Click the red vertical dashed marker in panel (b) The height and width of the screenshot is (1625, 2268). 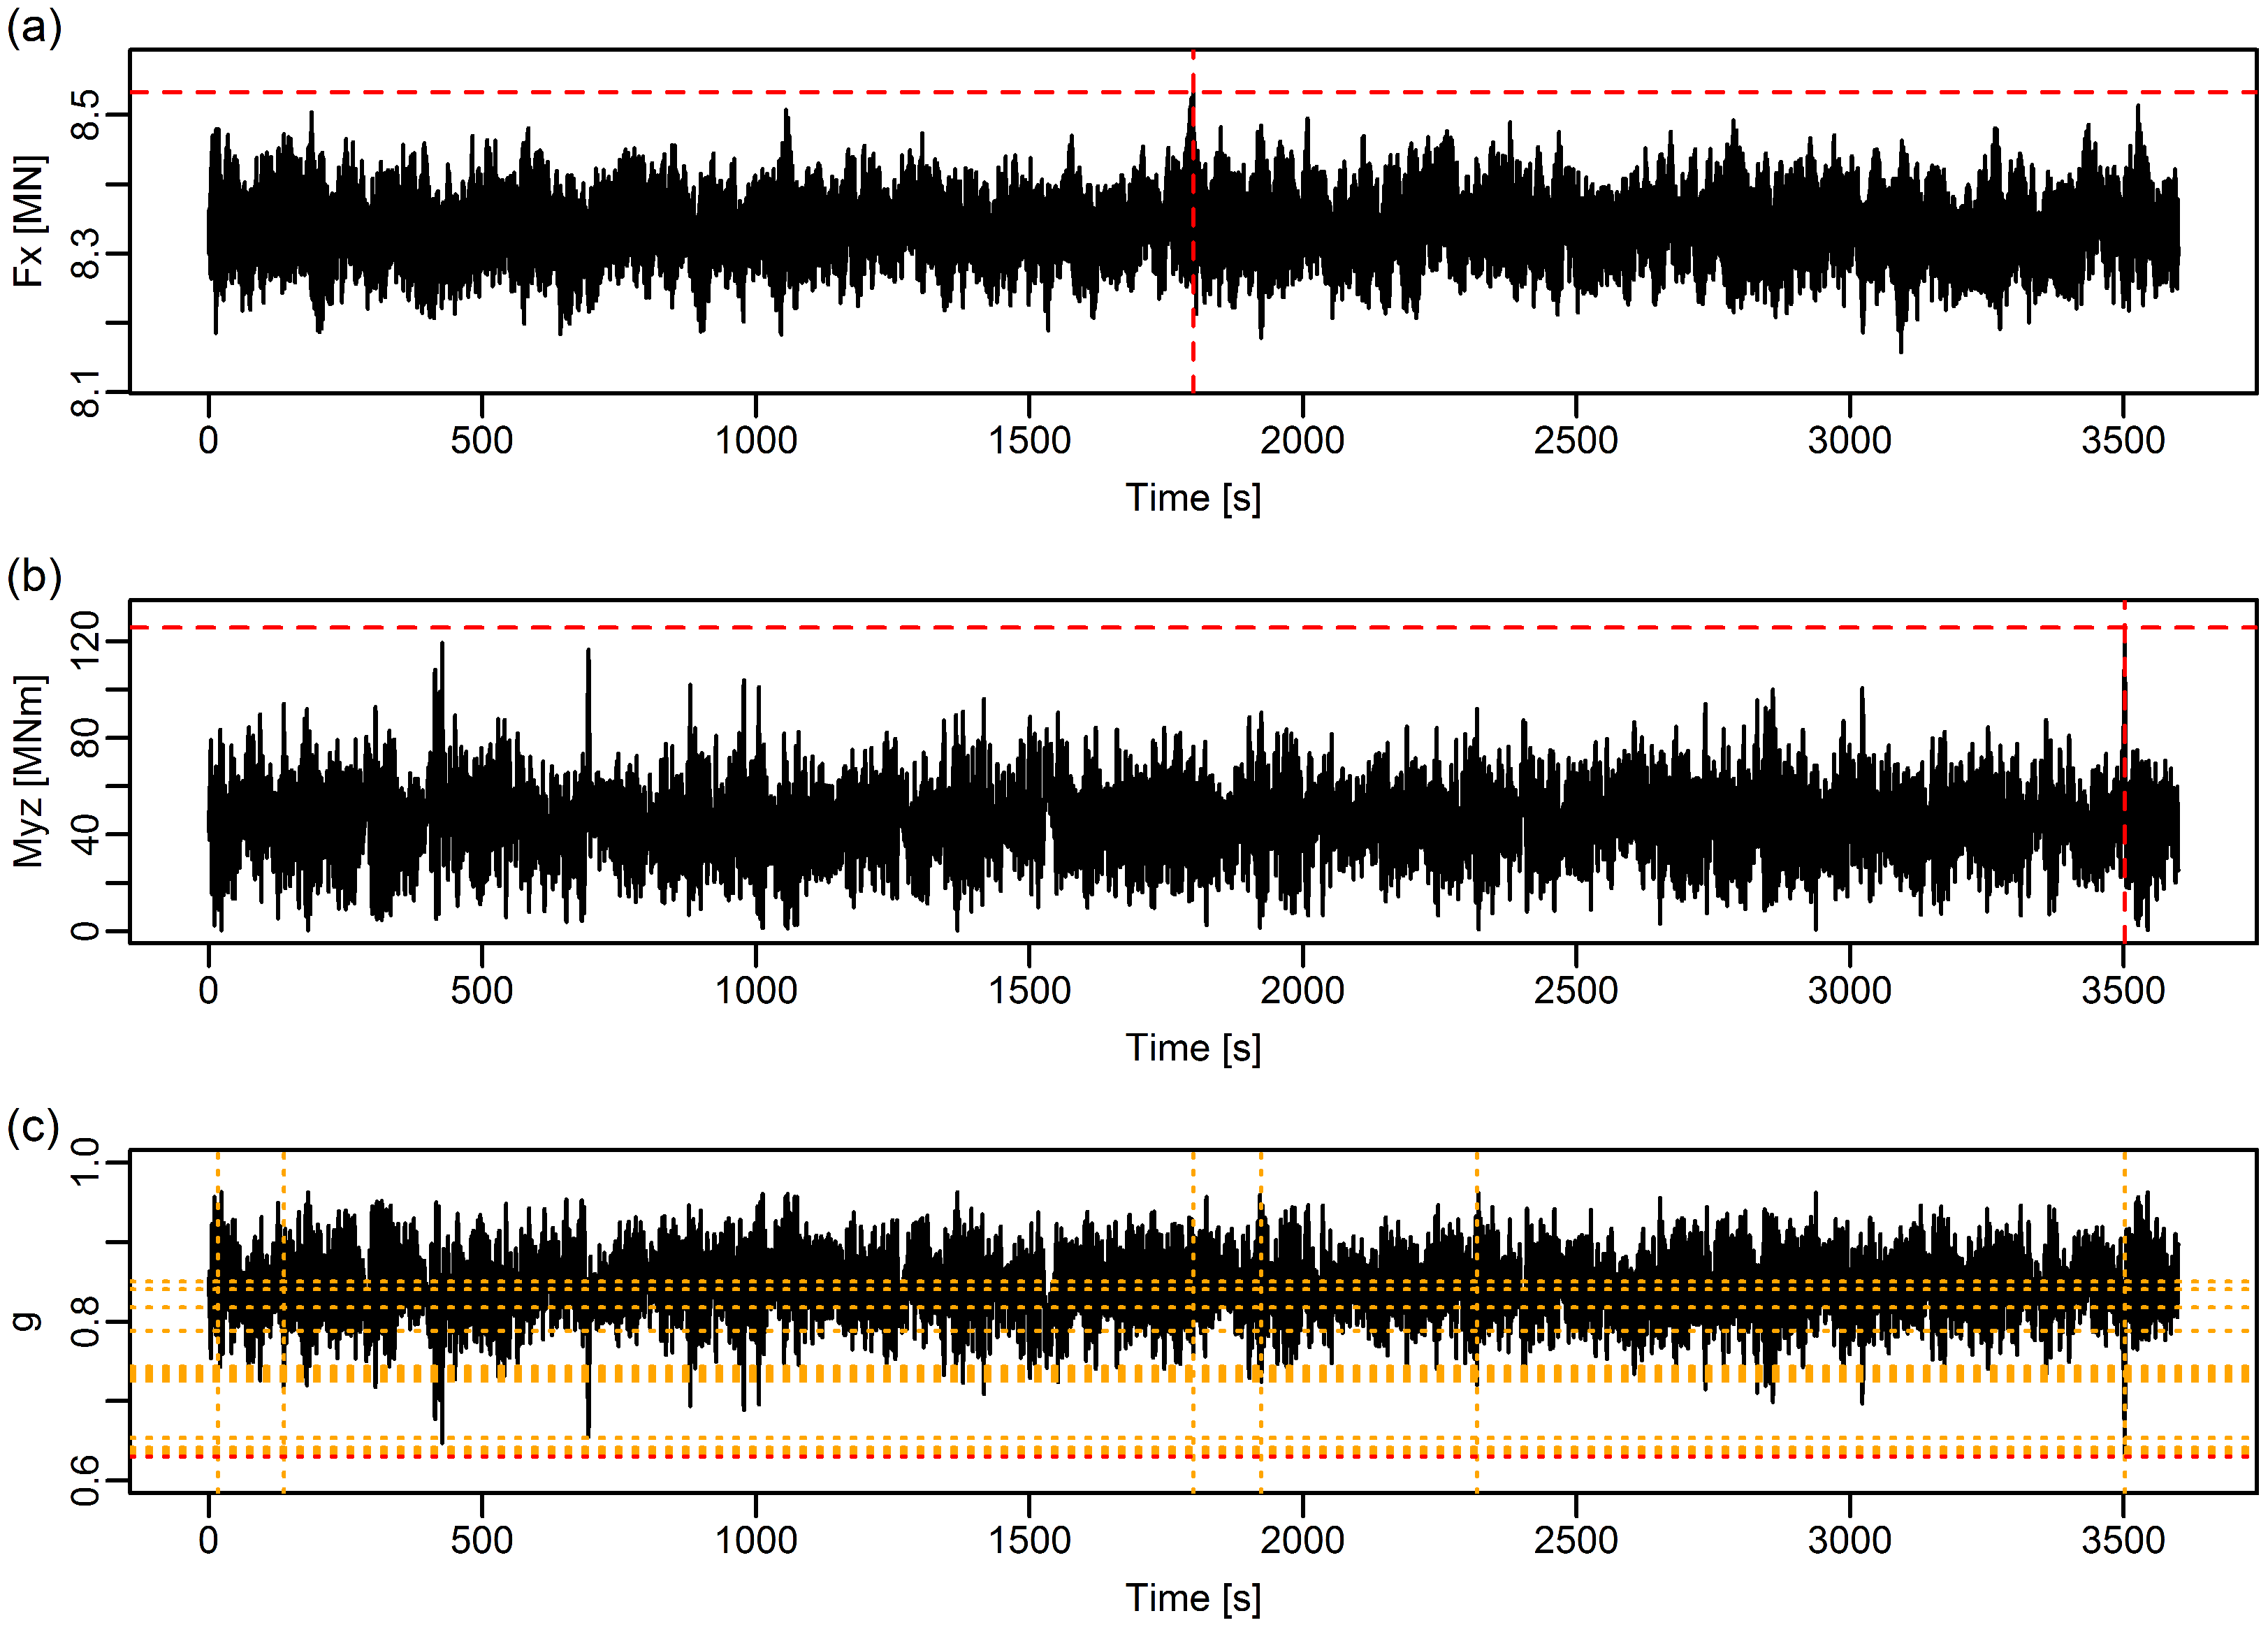pos(2124,772)
